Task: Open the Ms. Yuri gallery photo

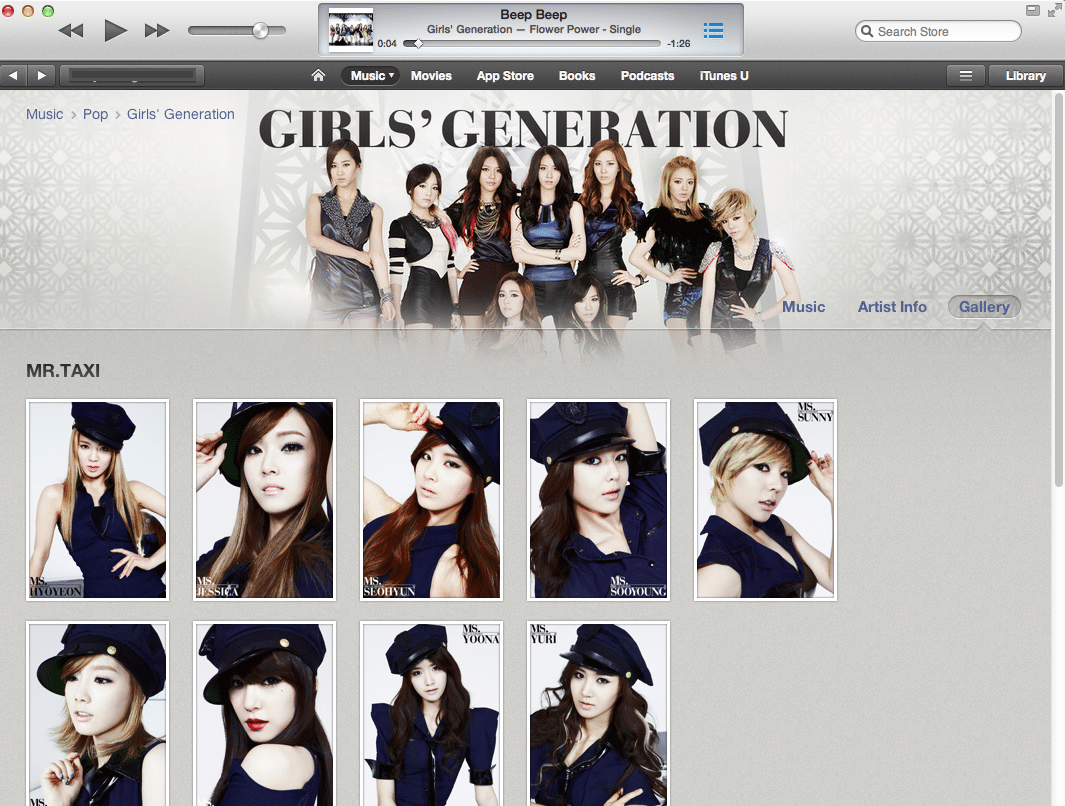Action: click(x=598, y=714)
